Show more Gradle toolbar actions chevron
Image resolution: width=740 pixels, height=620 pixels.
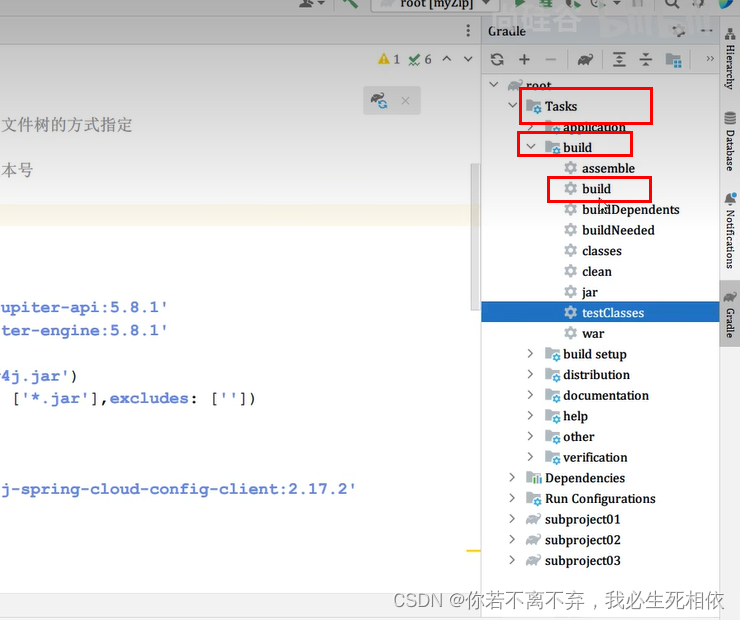point(710,59)
